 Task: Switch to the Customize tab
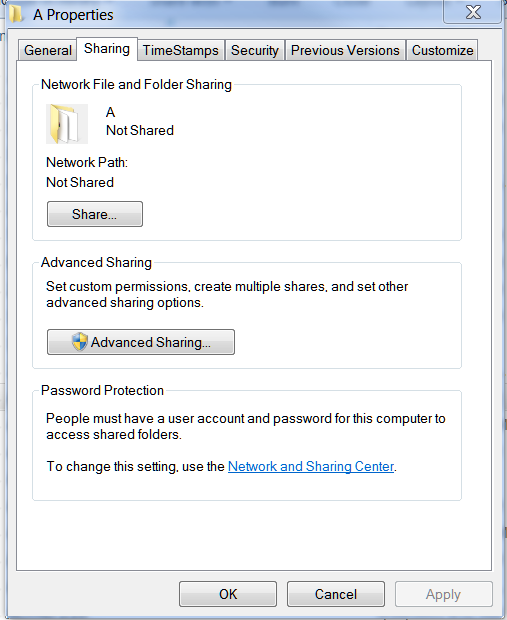pyautogui.click(x=442, y=50)
